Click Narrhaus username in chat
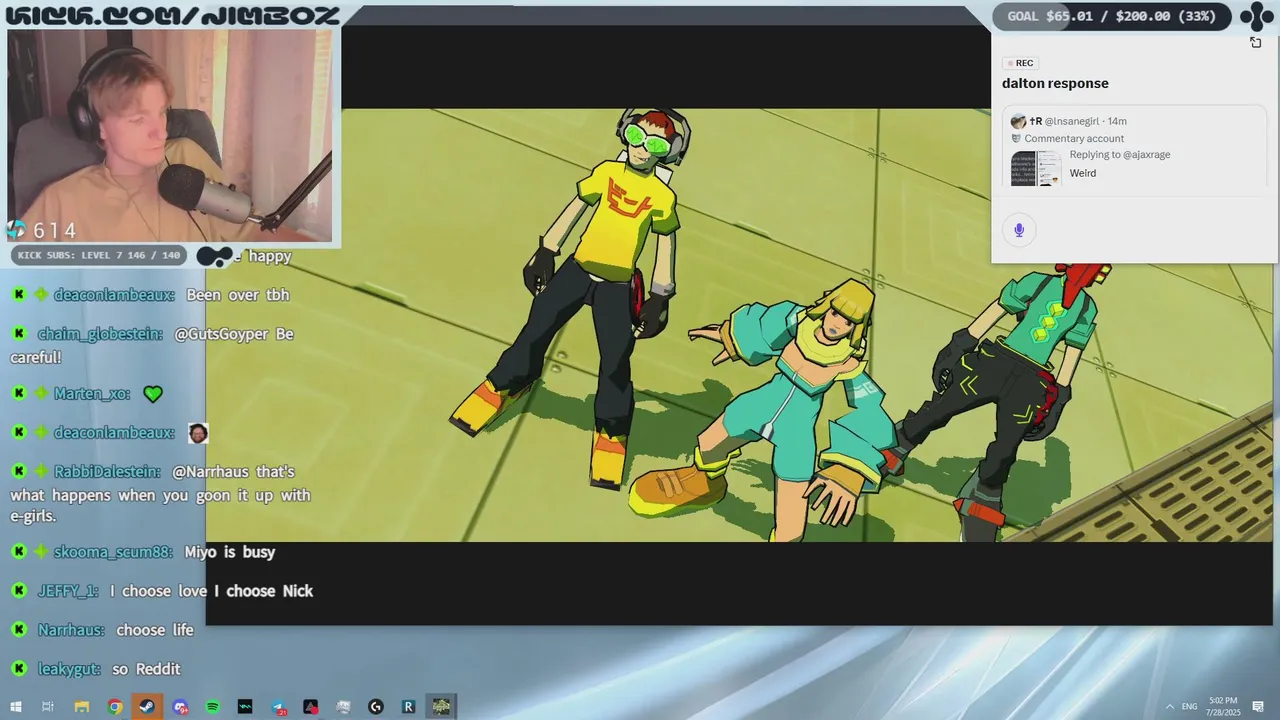The height and width of the screenshot is (720, 1280). [x=71, y=630]
